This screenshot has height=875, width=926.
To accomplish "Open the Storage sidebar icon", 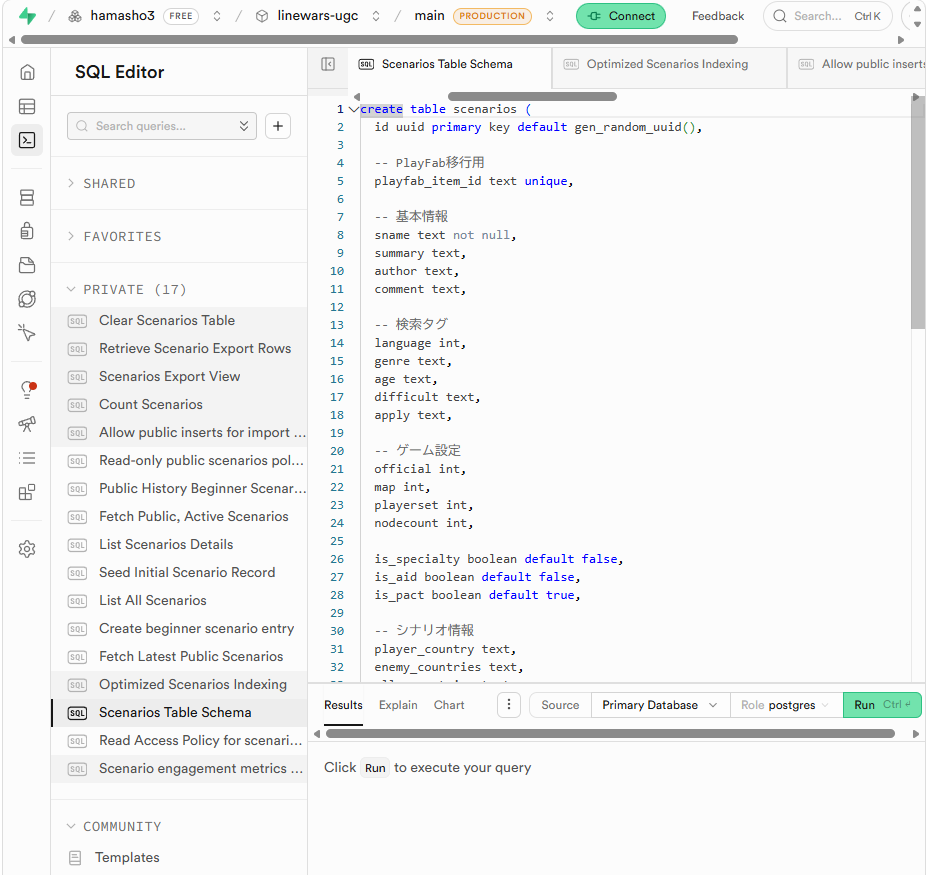I will pyautogui.click(x=27, y=265).
